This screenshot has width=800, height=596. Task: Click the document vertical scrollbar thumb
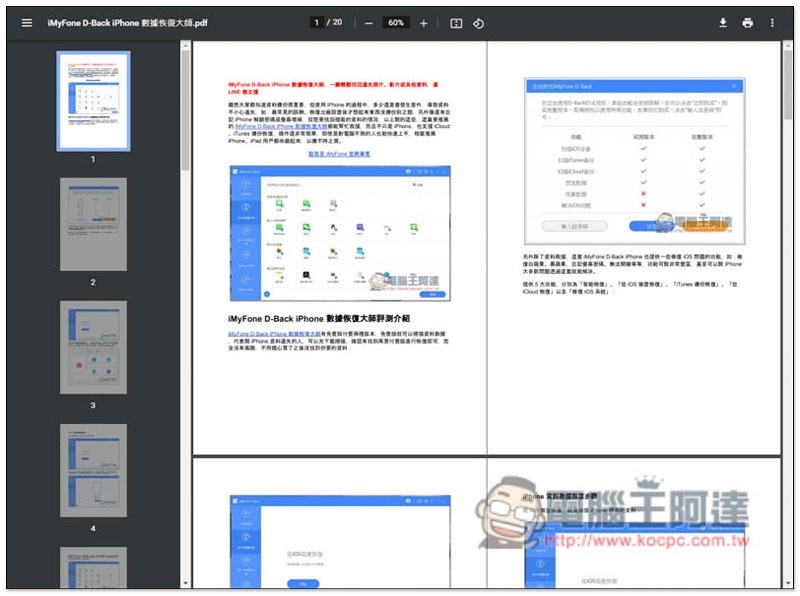788,84
